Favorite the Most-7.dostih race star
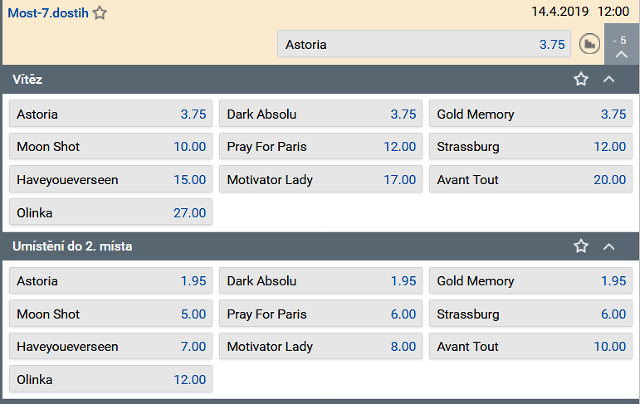The height and width of the screenshot is (404, 640). point(100,13)
